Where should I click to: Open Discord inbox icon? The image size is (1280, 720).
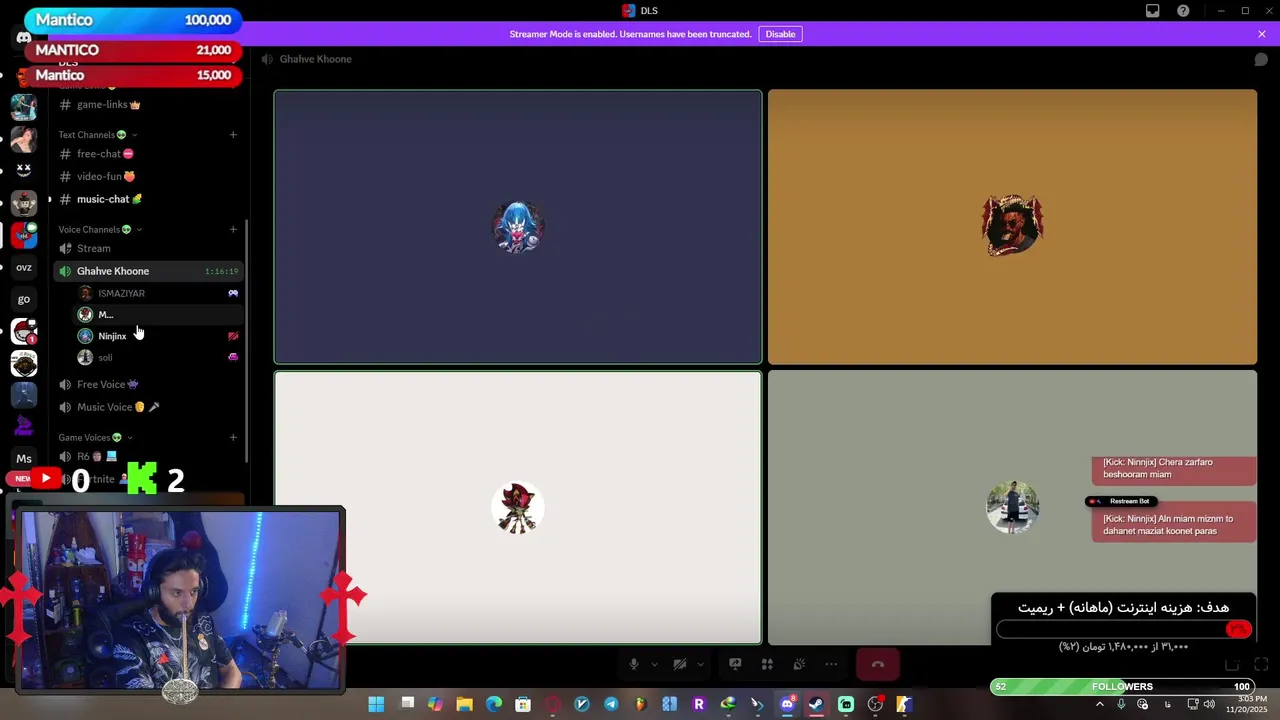point(1153,11)
